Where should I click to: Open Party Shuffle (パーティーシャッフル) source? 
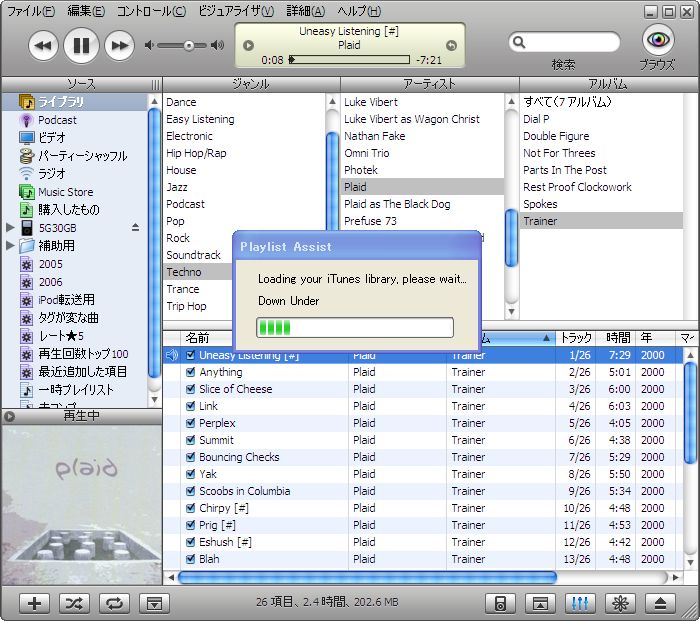(74, 156)
